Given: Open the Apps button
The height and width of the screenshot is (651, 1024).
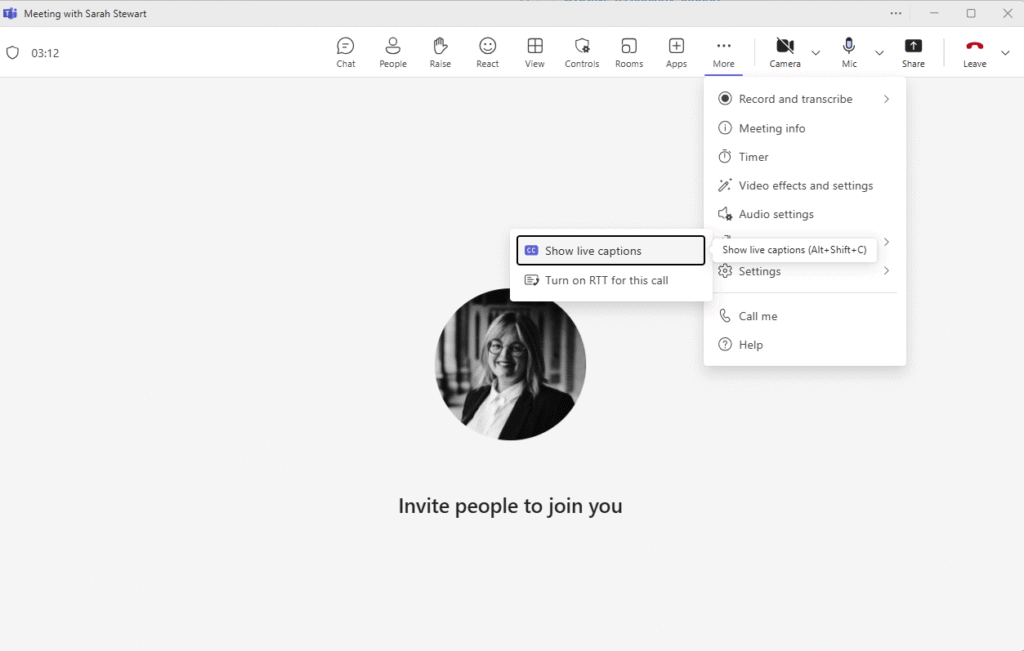Looking at the screenshot, I should click(676, 52).
